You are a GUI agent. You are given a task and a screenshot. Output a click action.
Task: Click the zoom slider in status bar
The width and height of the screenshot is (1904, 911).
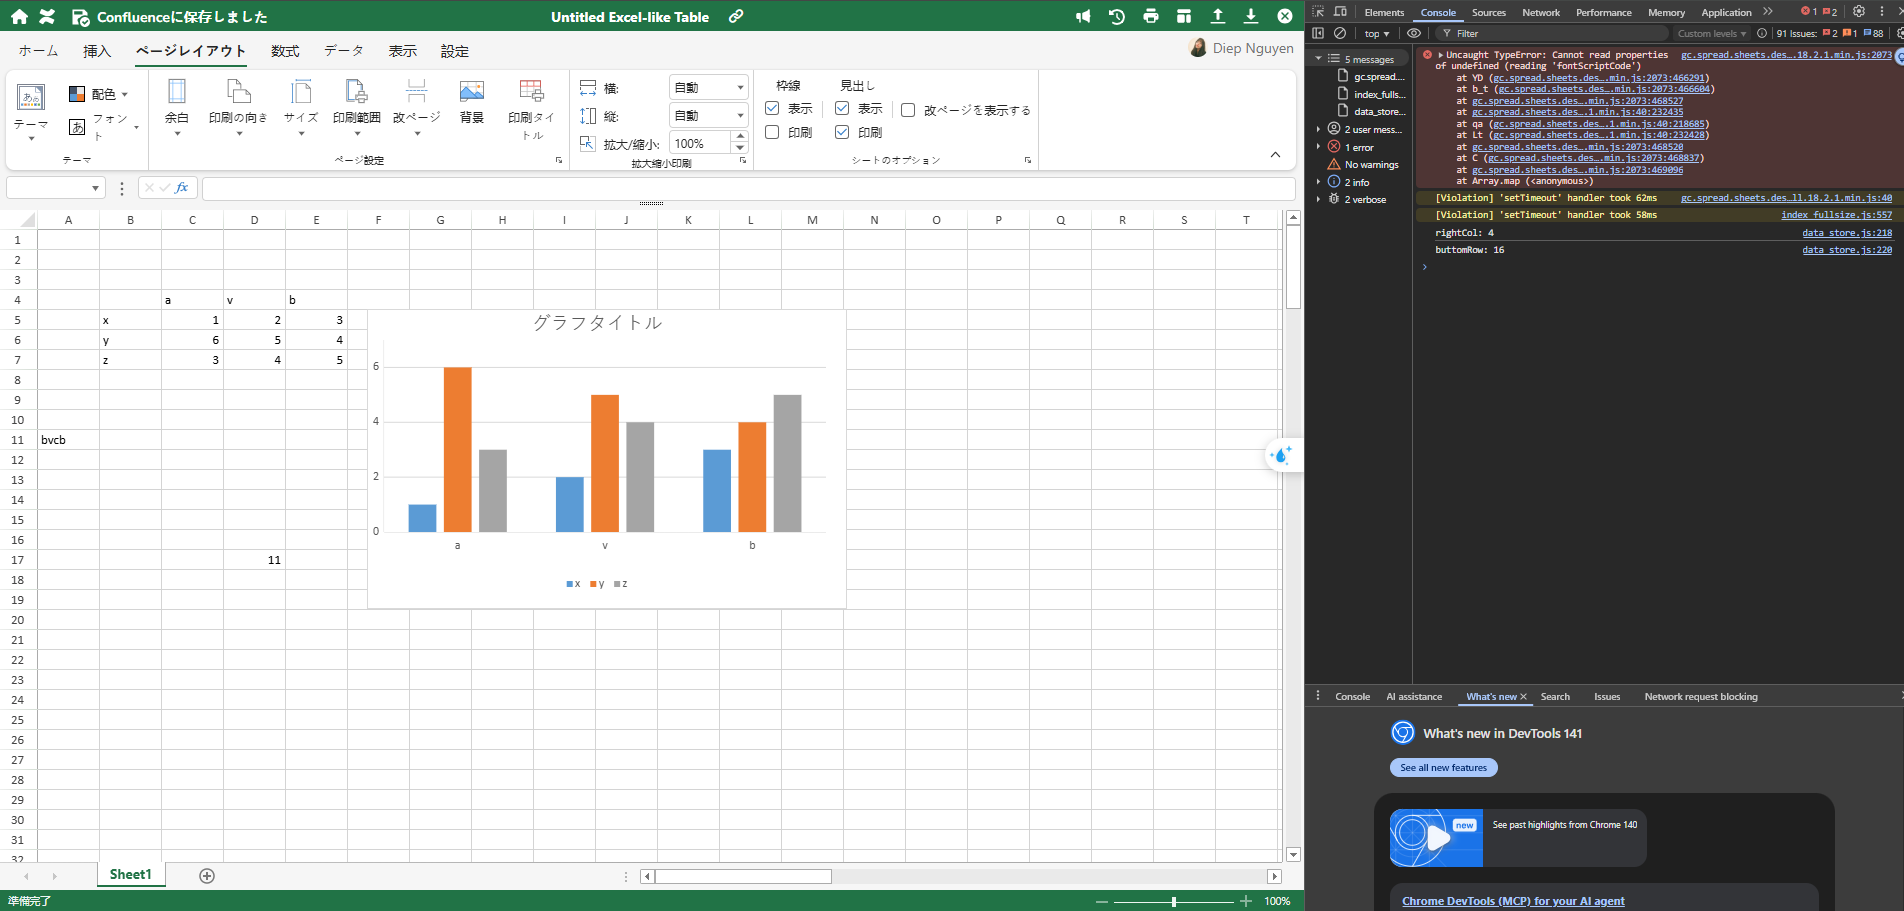pos(1174,901)
